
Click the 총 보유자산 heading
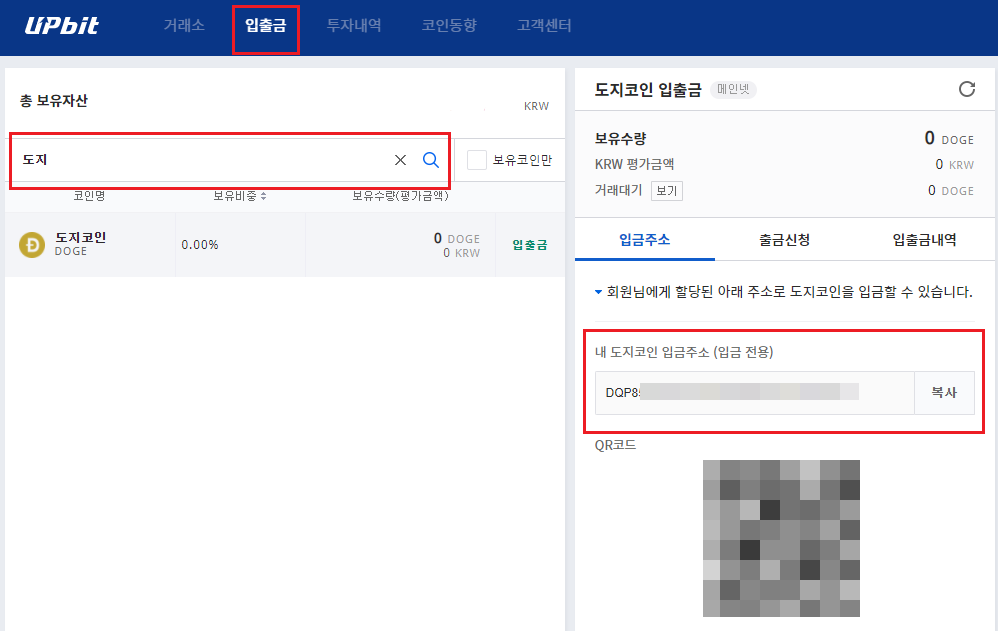tap(53, 101)
